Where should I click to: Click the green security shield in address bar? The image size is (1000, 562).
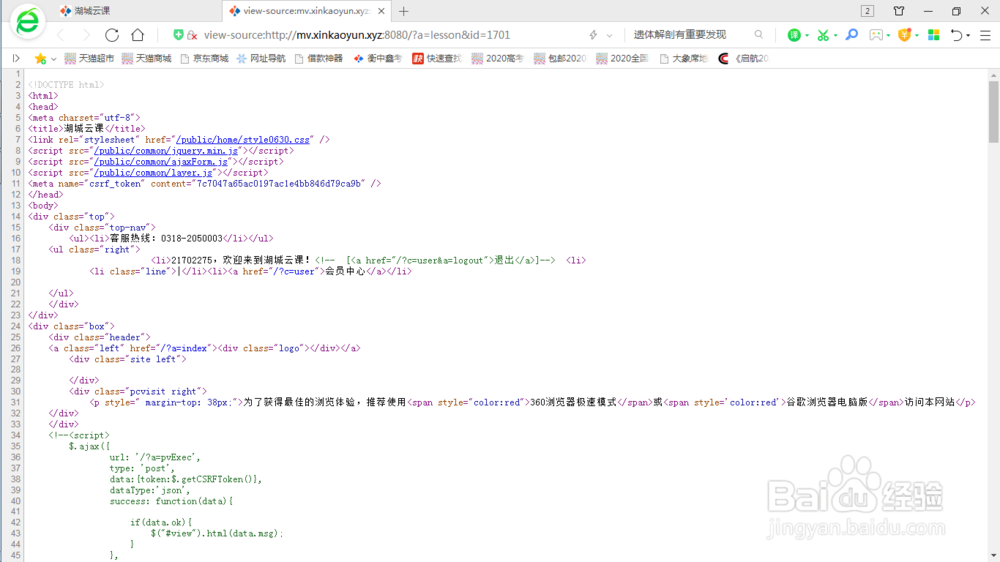178,35
